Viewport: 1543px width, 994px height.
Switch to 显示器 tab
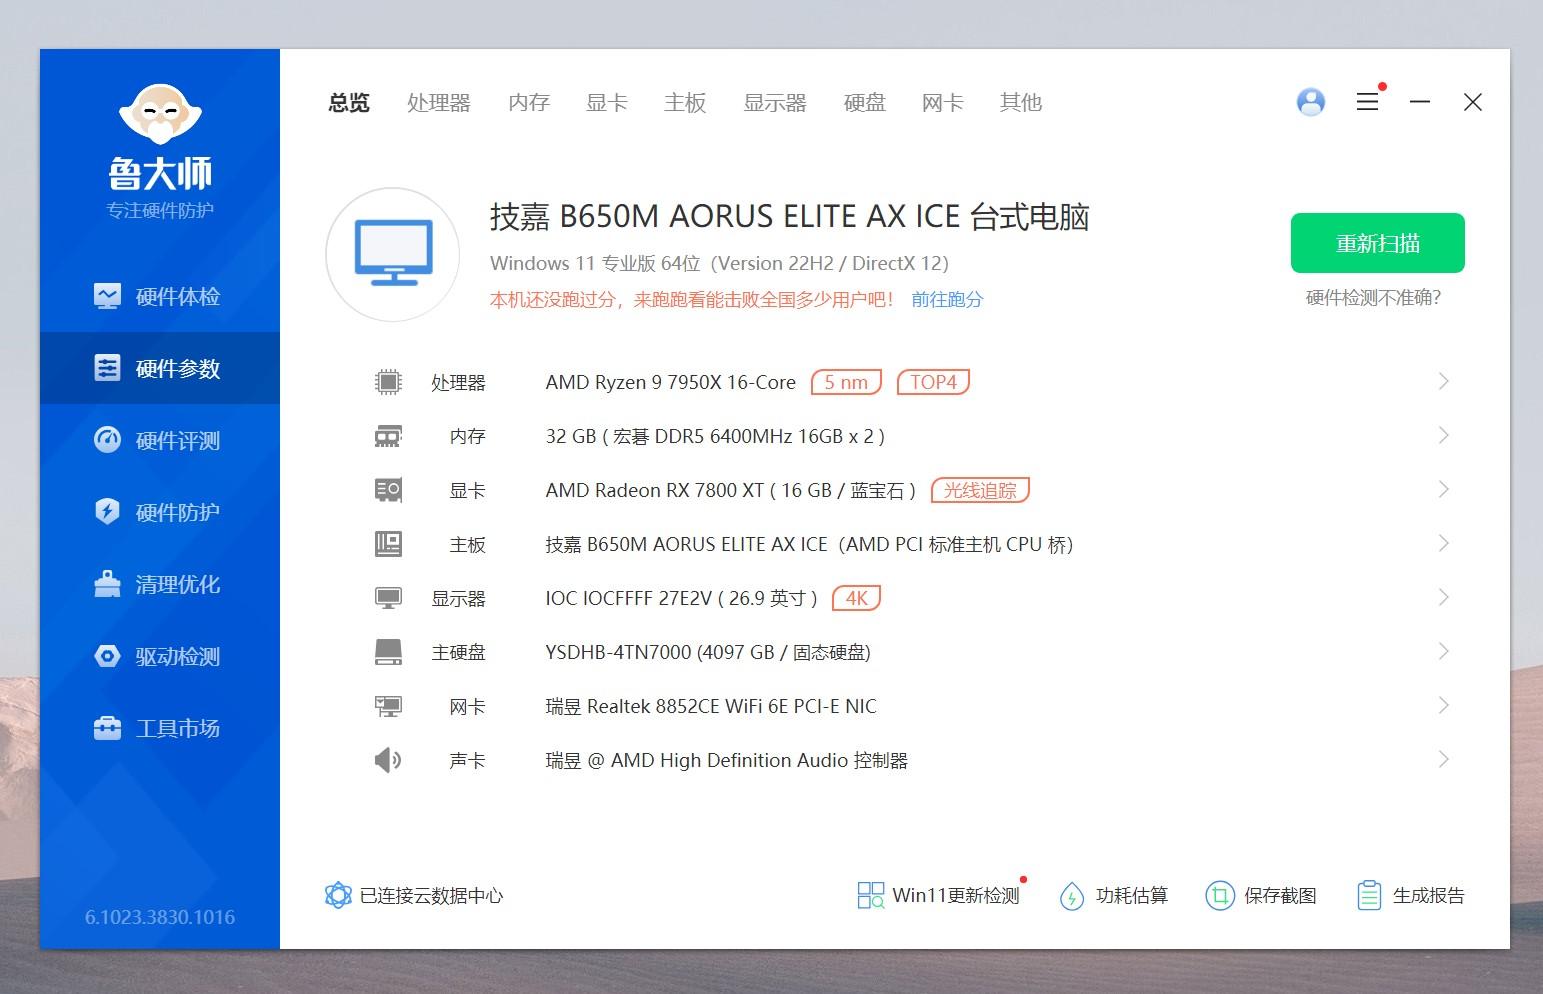point(775,102)
